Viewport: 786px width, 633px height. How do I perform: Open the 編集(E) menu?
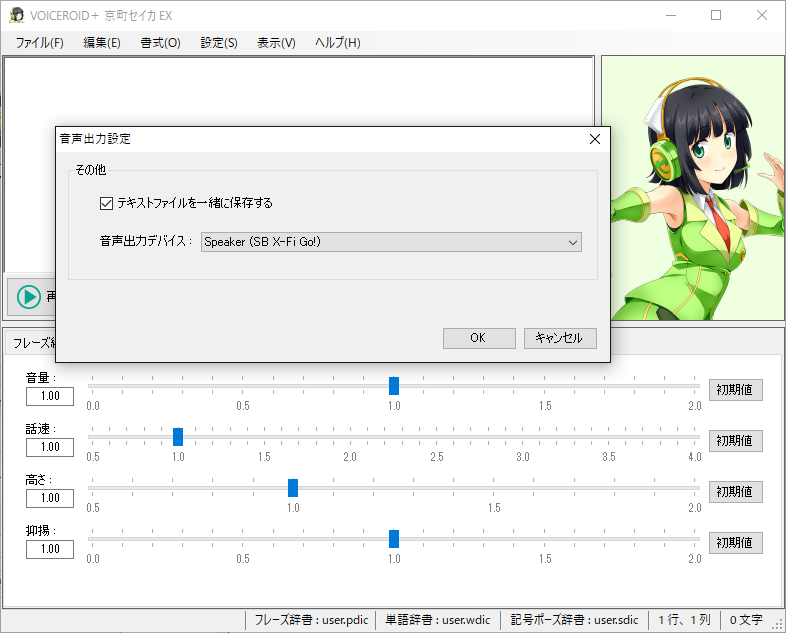coord(102,43)
